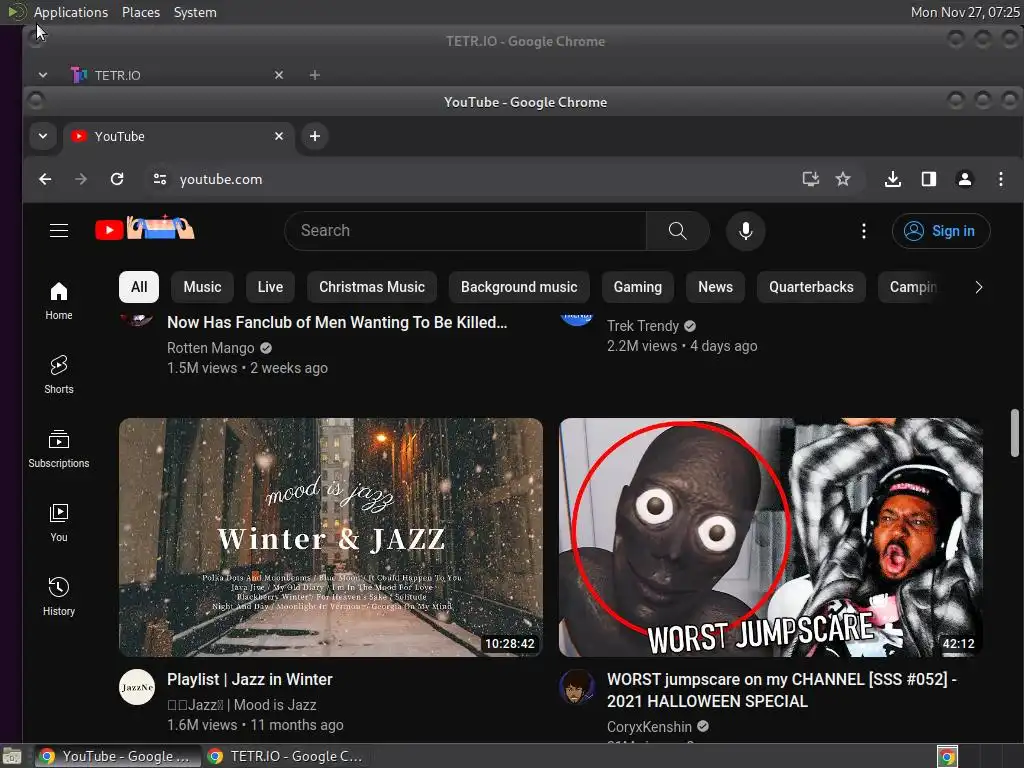Expand tab search in the TETR.IO window
1024x768 pixels.
(43, 75)
